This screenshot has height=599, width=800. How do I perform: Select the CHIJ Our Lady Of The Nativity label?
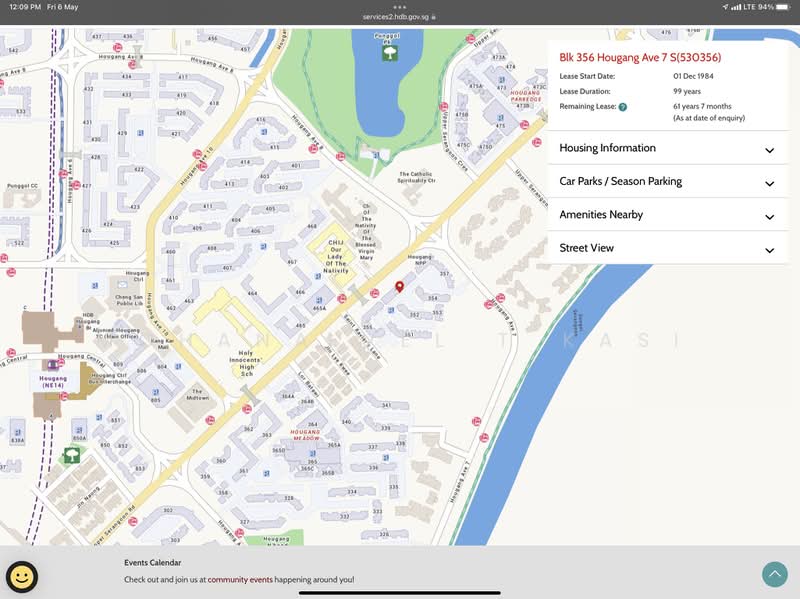[x=335, y=256]
